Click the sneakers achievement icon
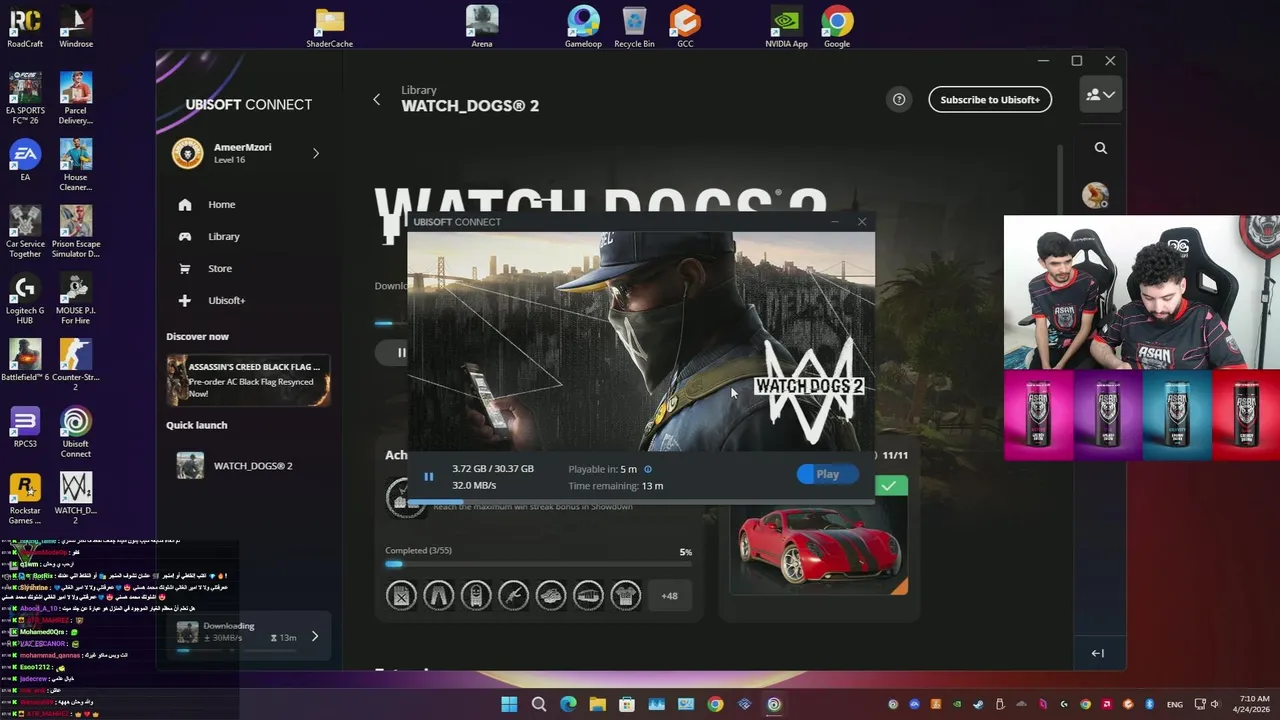1280x720 pixels. (551, 596)
